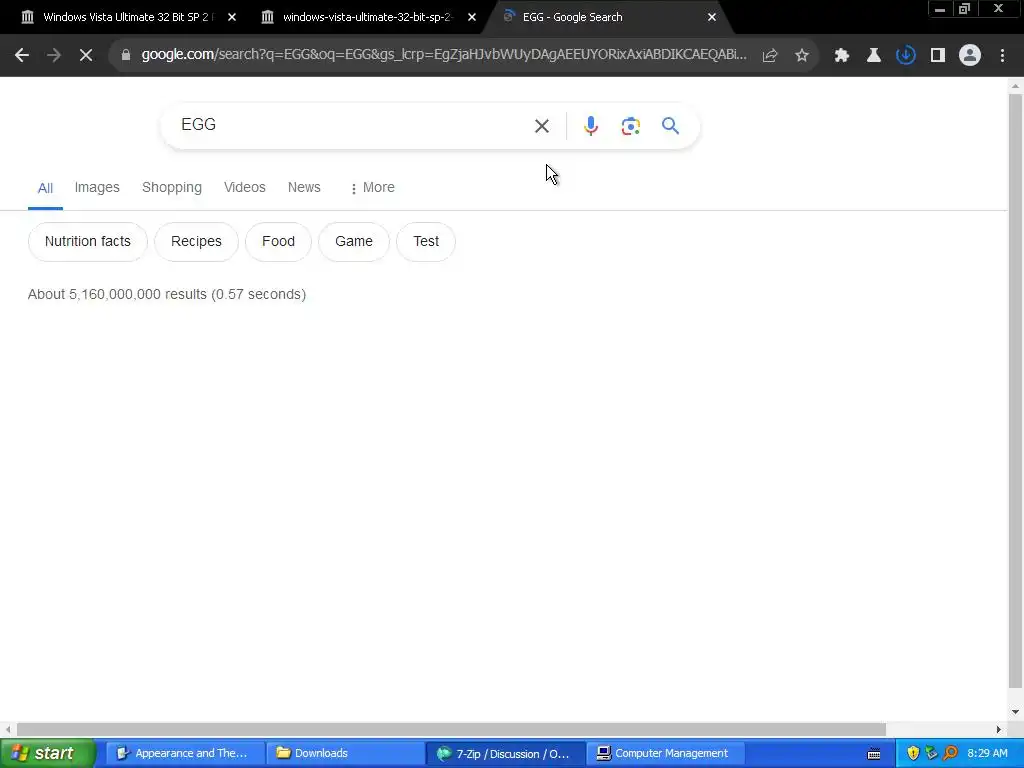This screenshot has width=1024, height=768.
Task: Open the profile avatar menu
Action: (x=970, y=56)
